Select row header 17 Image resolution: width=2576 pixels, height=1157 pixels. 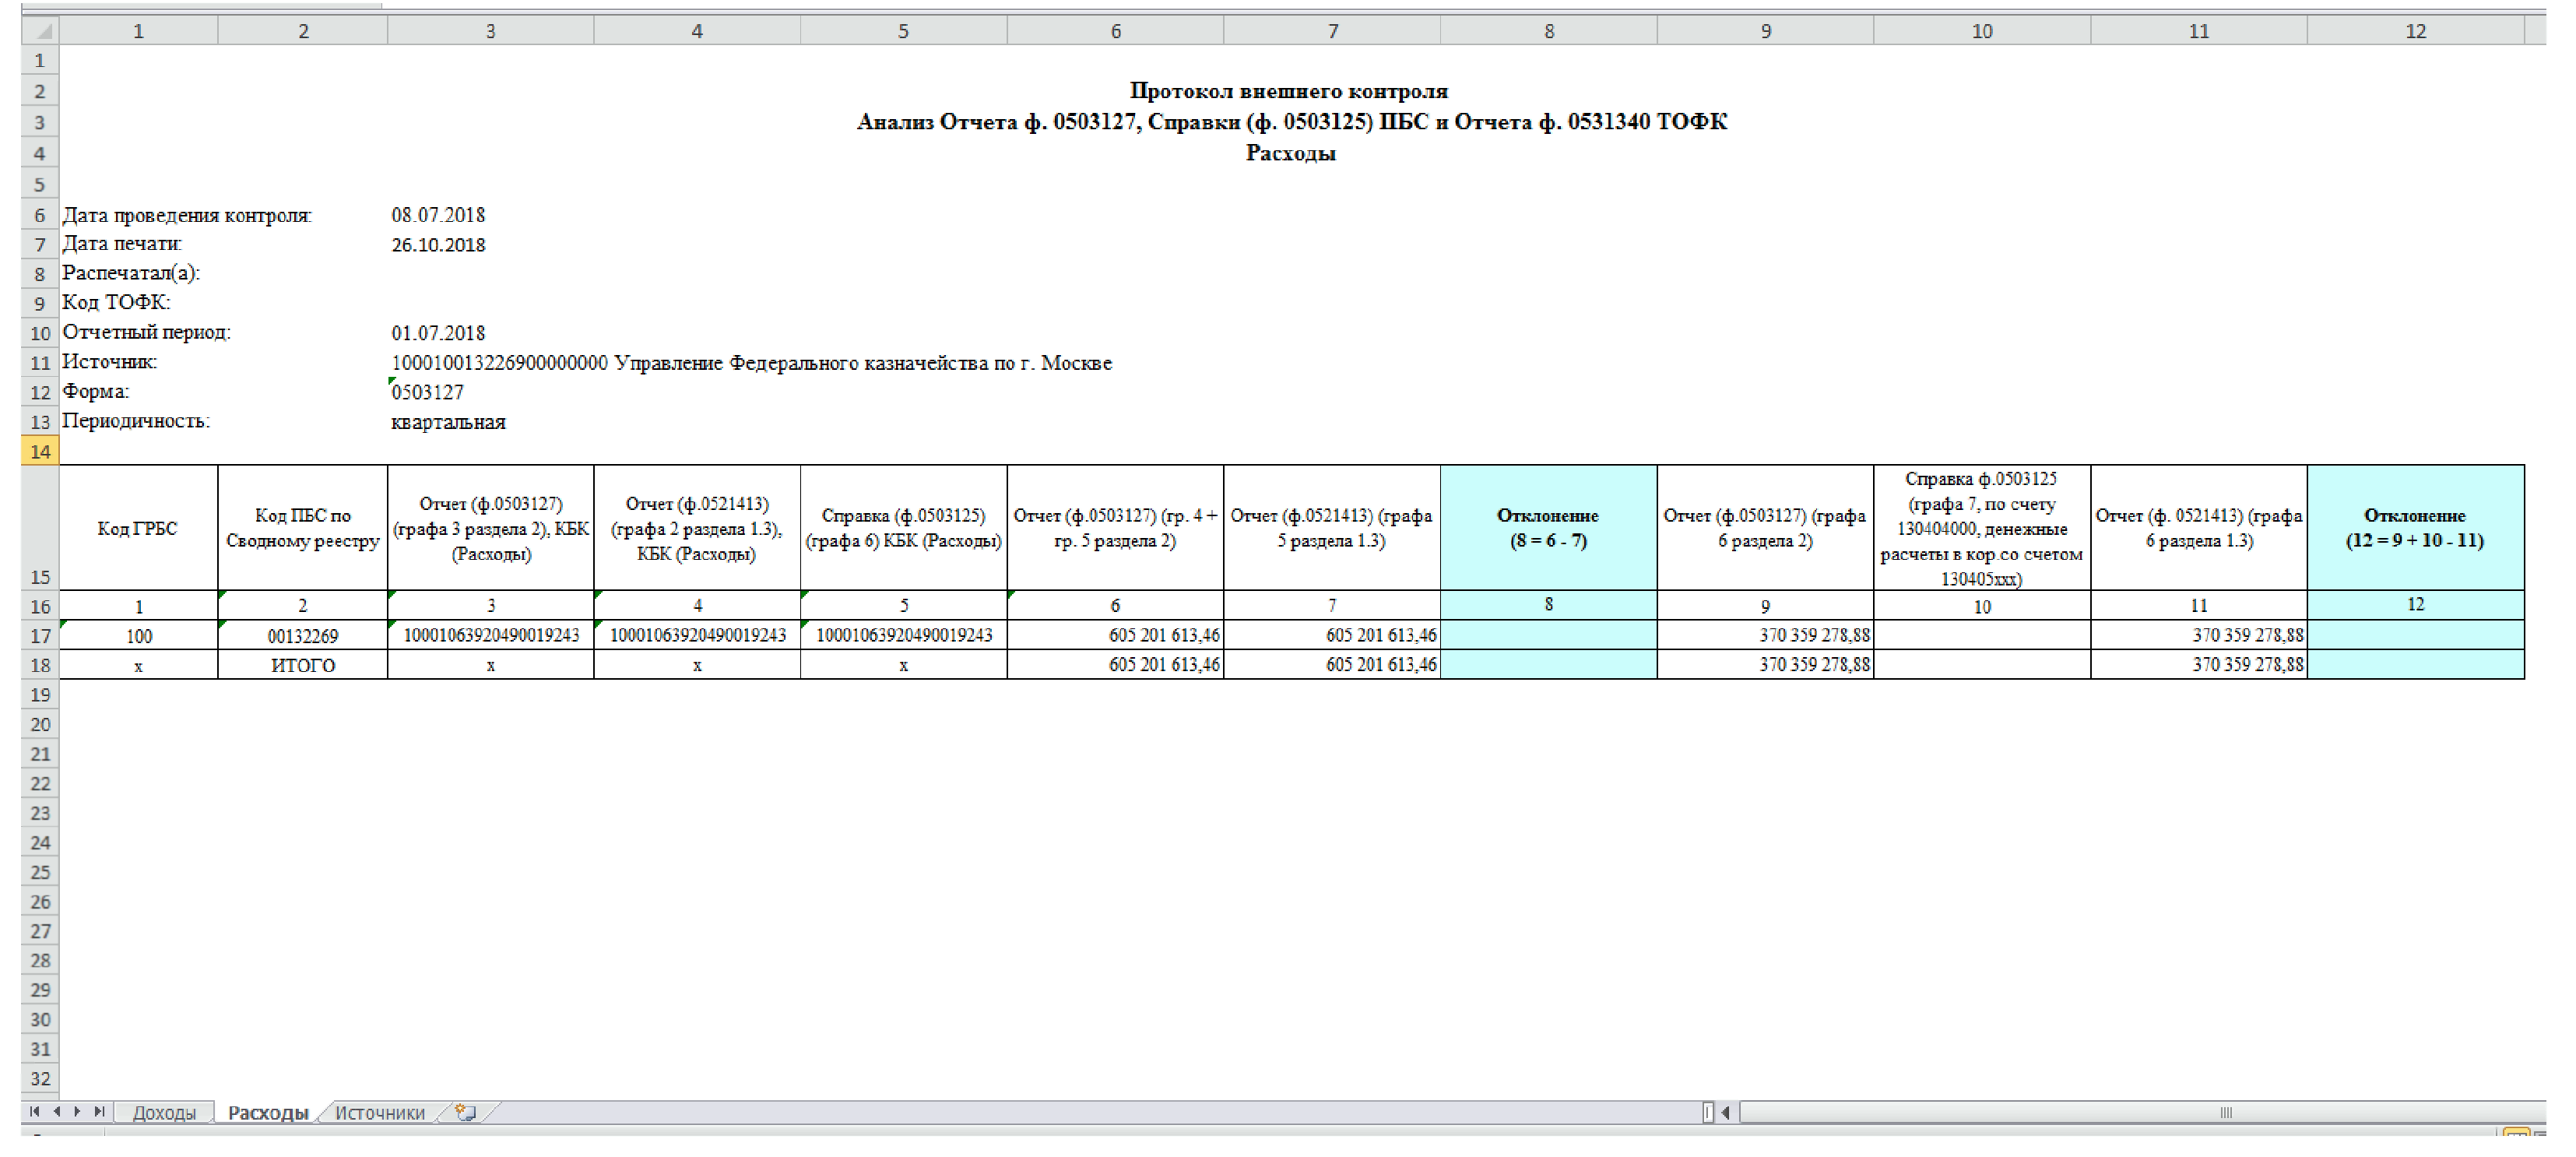[40, 636]
